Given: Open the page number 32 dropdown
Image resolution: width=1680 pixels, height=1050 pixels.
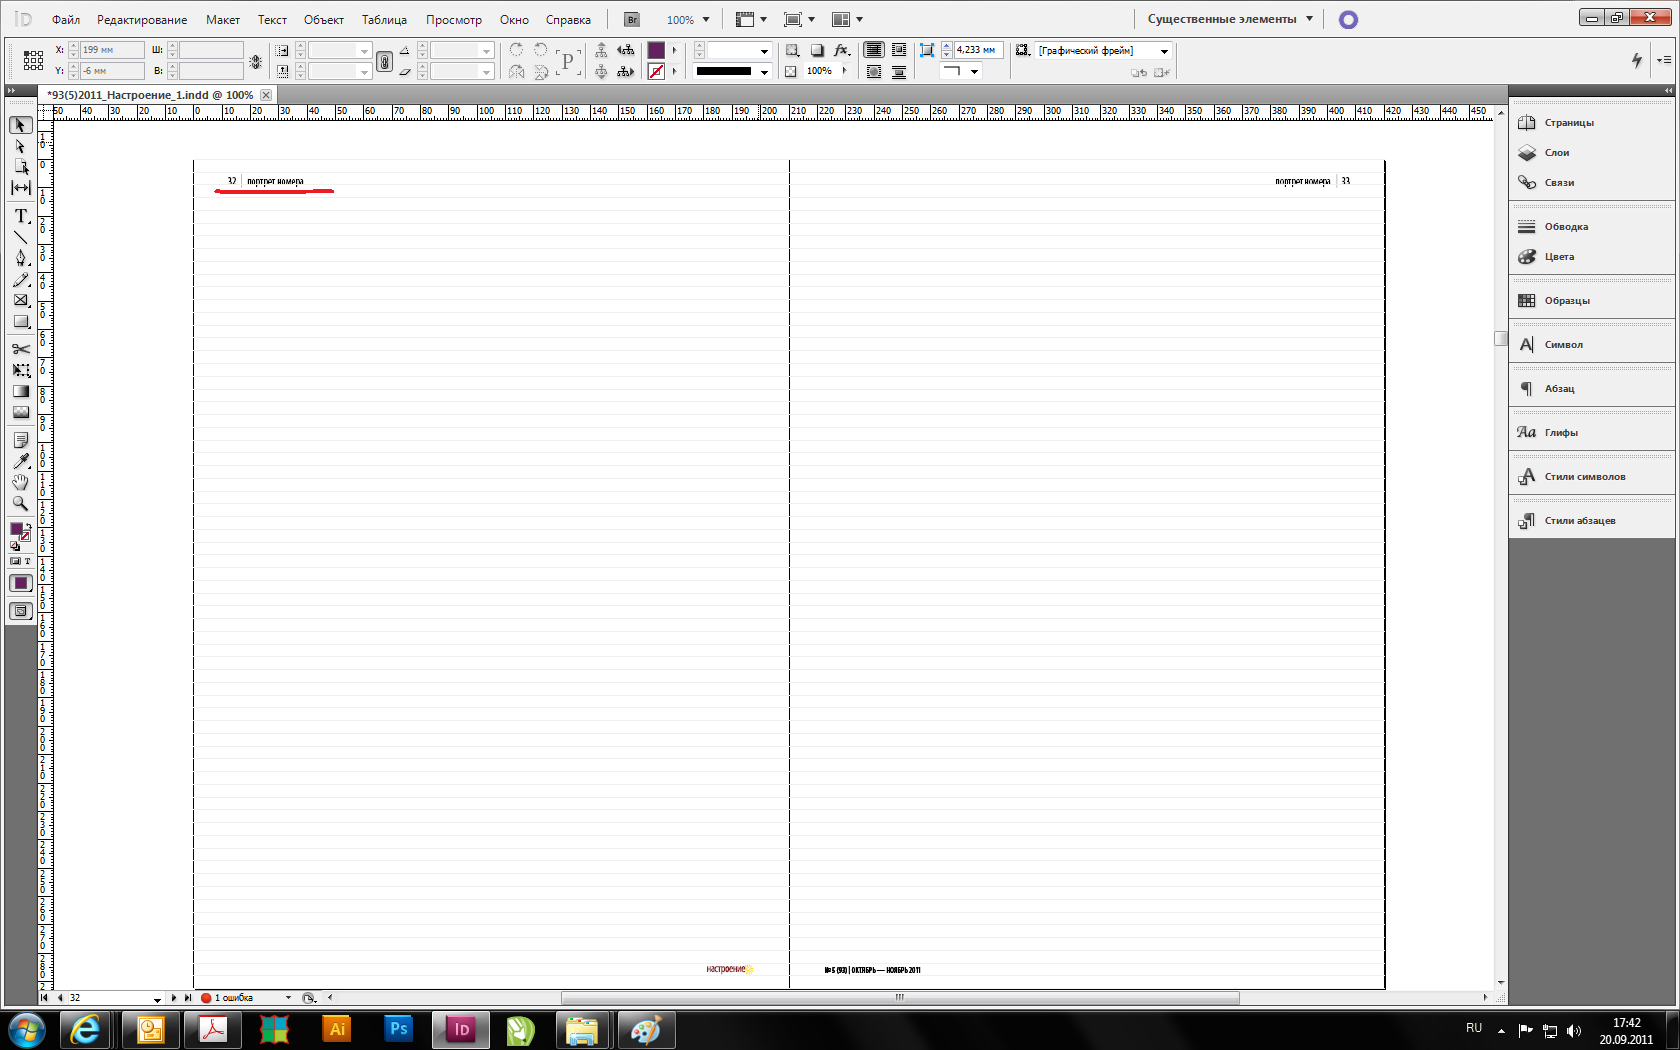Looking at the screenshot, I should tap(157, 998).
